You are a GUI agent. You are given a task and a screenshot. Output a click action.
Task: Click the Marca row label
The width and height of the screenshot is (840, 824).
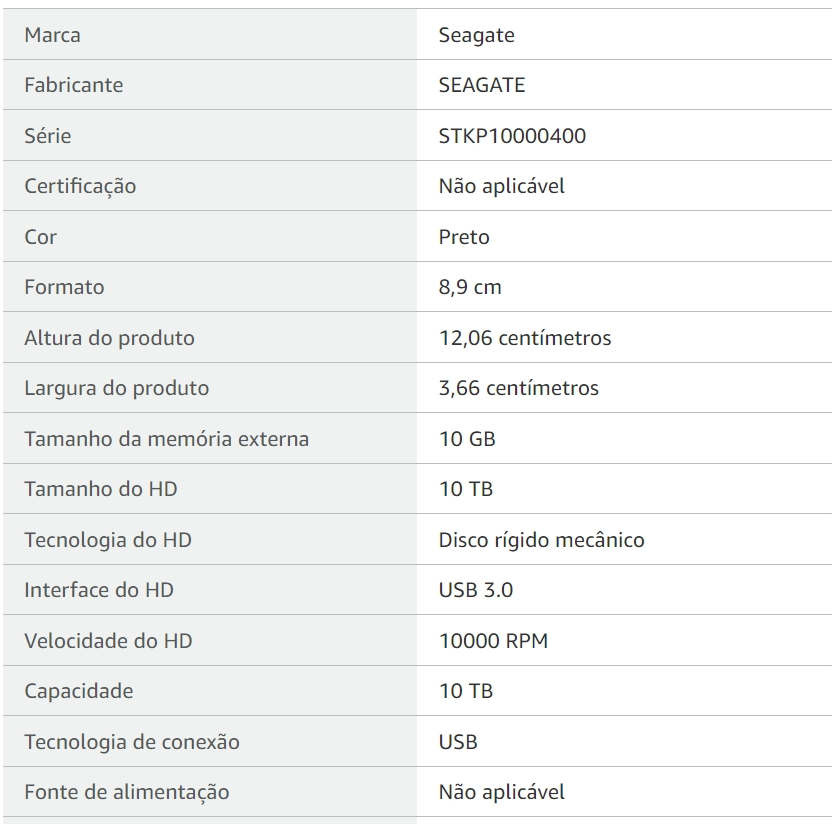tap(53, 35)
